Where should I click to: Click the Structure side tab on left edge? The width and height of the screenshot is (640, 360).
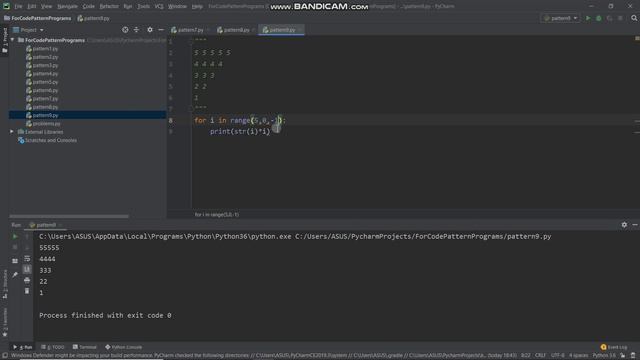(x=5, y=284)
